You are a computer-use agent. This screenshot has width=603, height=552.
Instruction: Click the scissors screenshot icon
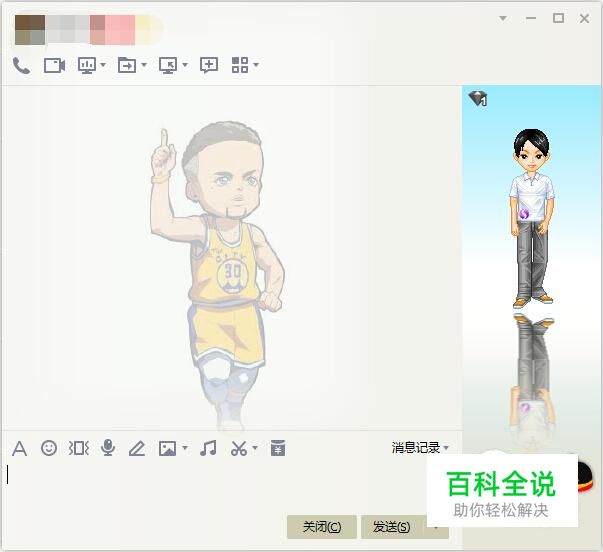point(239,448)
